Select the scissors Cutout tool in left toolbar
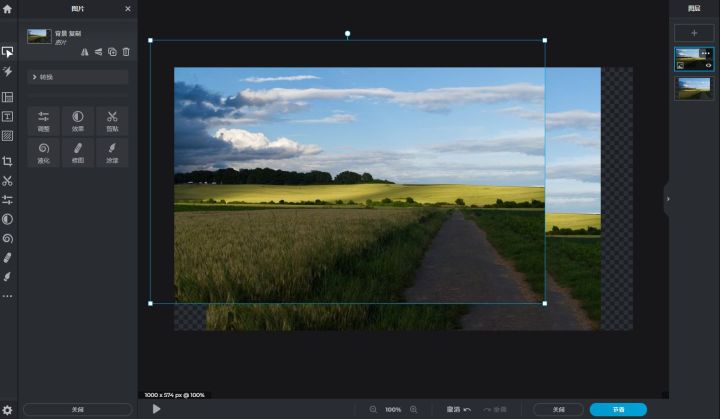720x419 pixels. click(7, 181)
